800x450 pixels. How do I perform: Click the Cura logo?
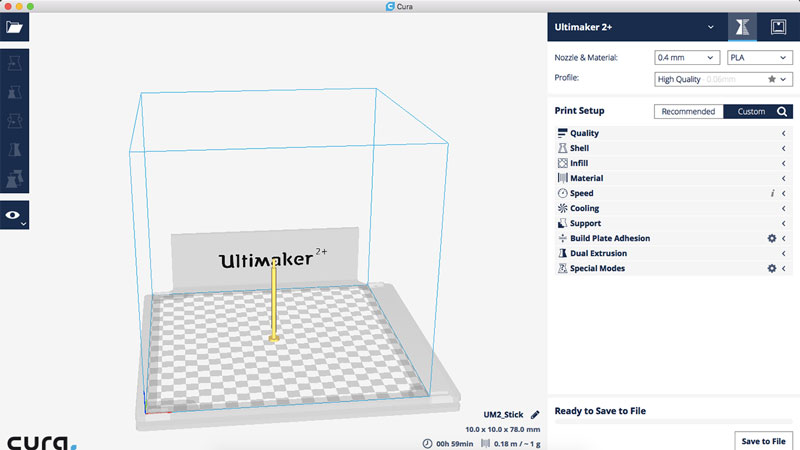tap(42, 442)
